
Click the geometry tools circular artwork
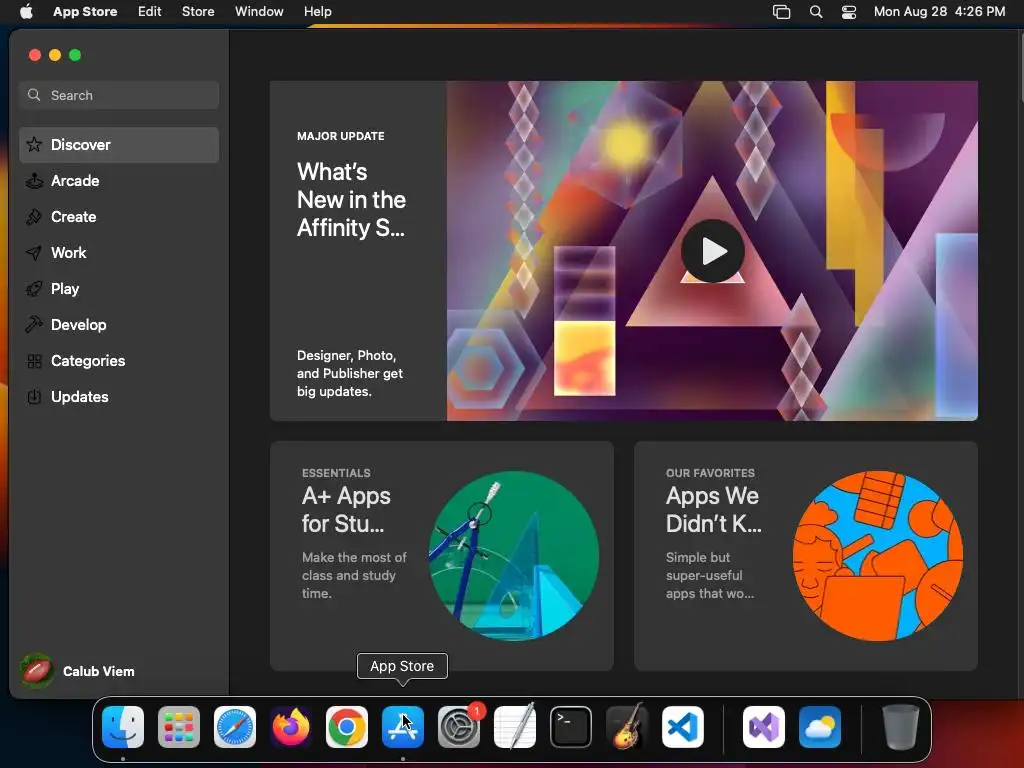[x=514, y=556]
